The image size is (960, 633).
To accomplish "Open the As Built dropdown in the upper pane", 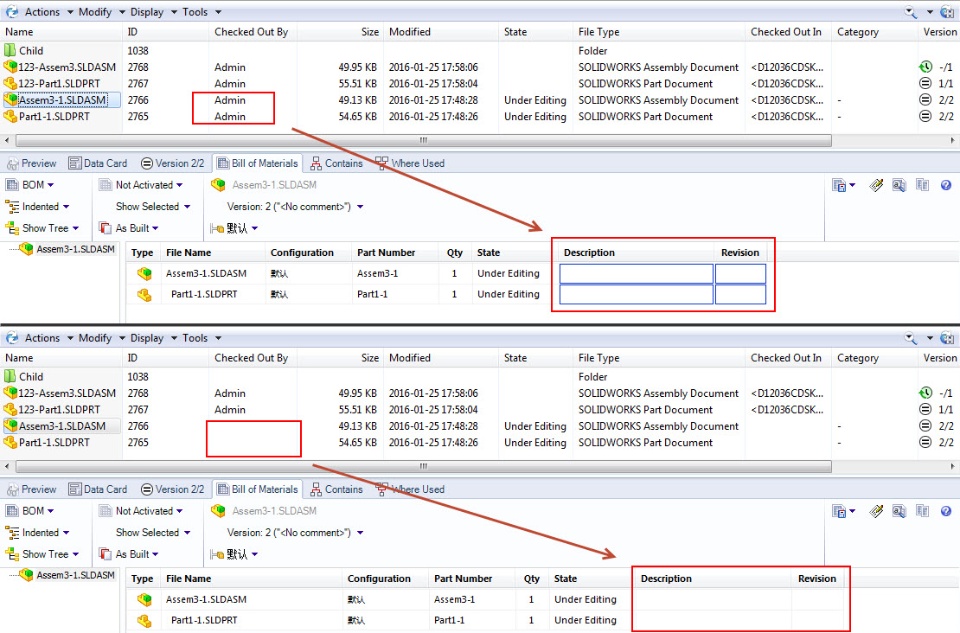I will (x=129, y=228).
